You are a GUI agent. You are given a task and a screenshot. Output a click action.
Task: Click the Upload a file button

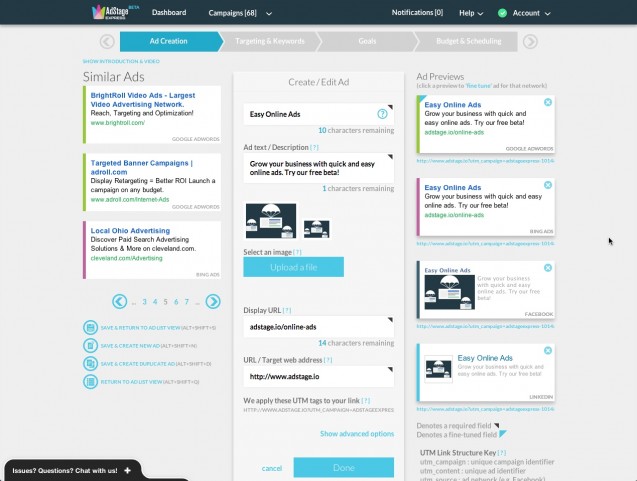click(x=293, y=267)
